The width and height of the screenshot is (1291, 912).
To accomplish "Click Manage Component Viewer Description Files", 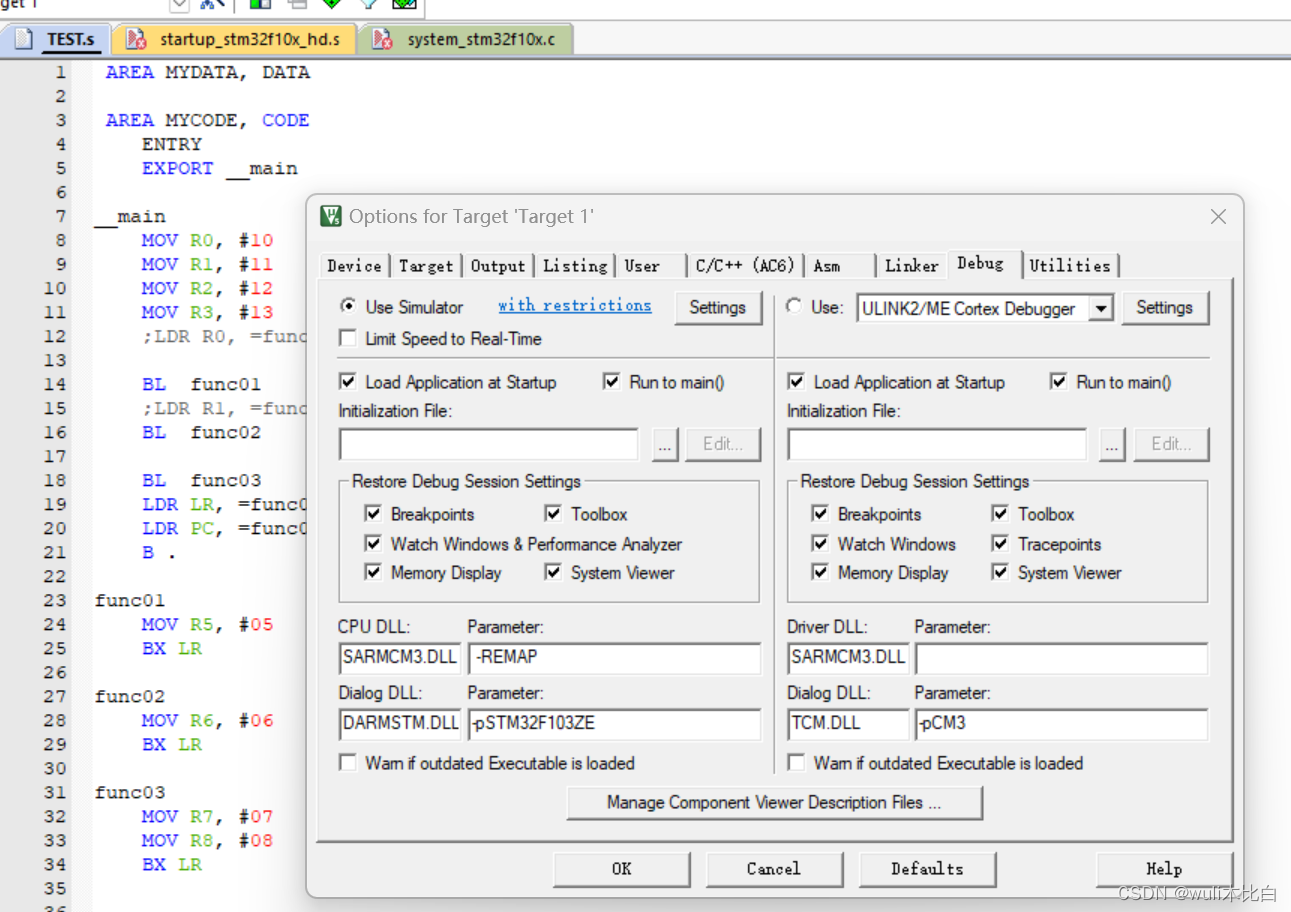I will tap(774, 802).
